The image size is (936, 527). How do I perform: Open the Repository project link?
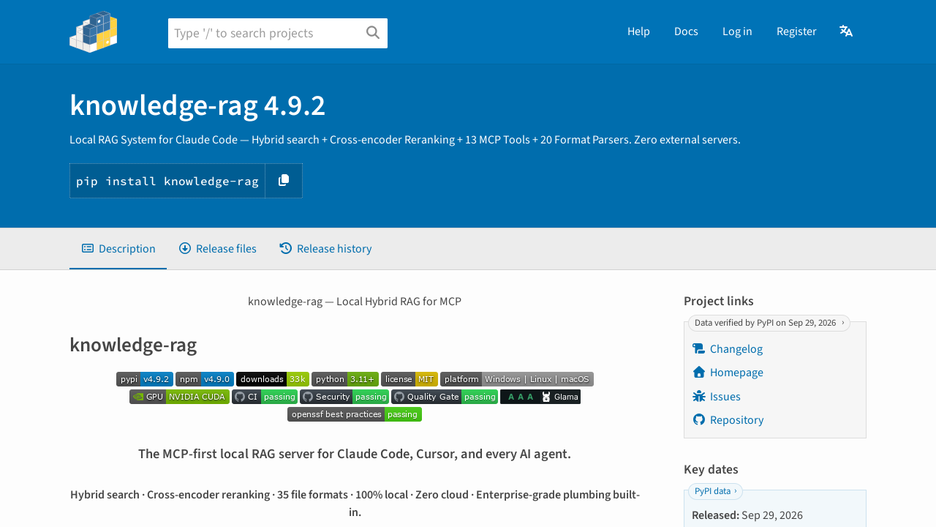tap(737, 420)
